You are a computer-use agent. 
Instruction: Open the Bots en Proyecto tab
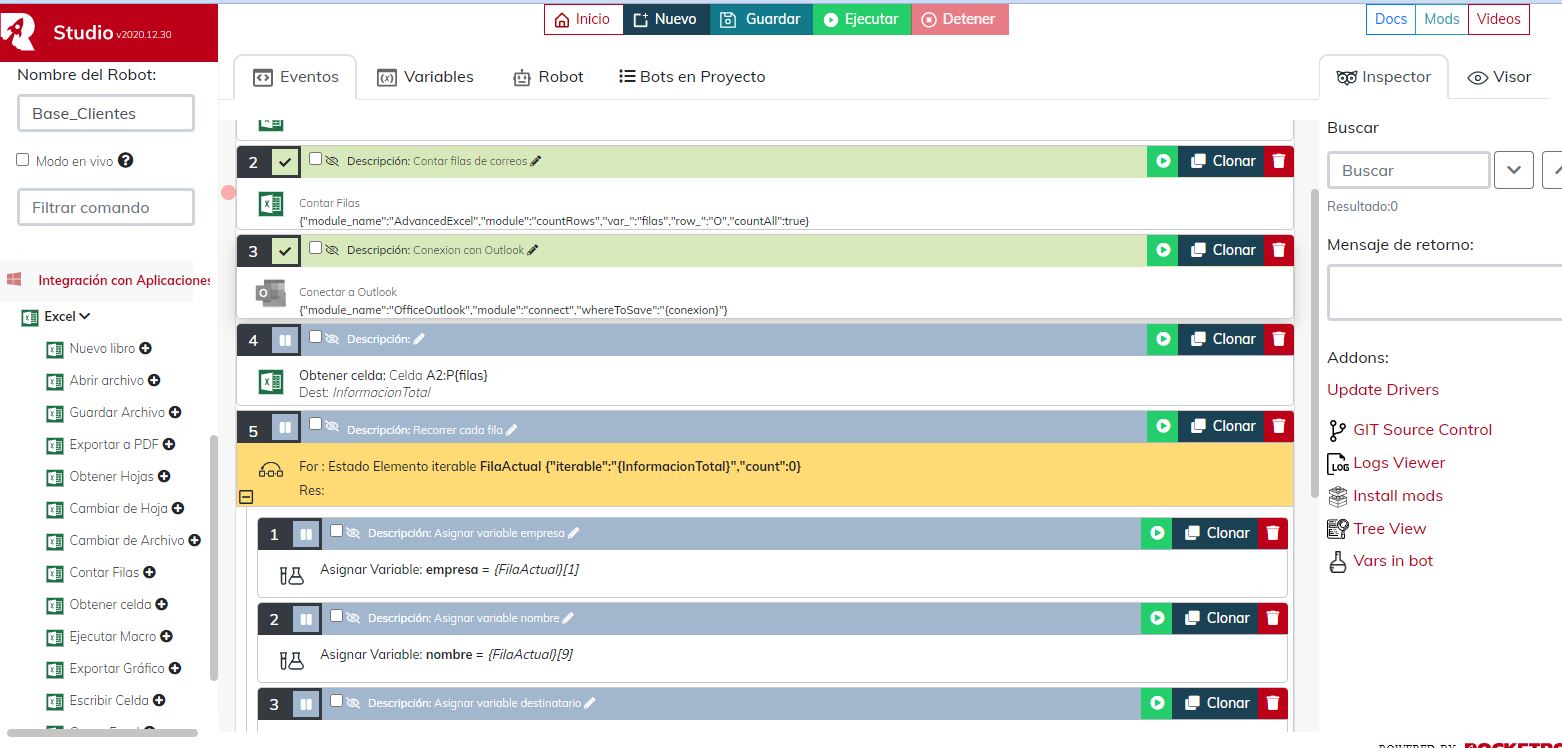tap(692, 77)
